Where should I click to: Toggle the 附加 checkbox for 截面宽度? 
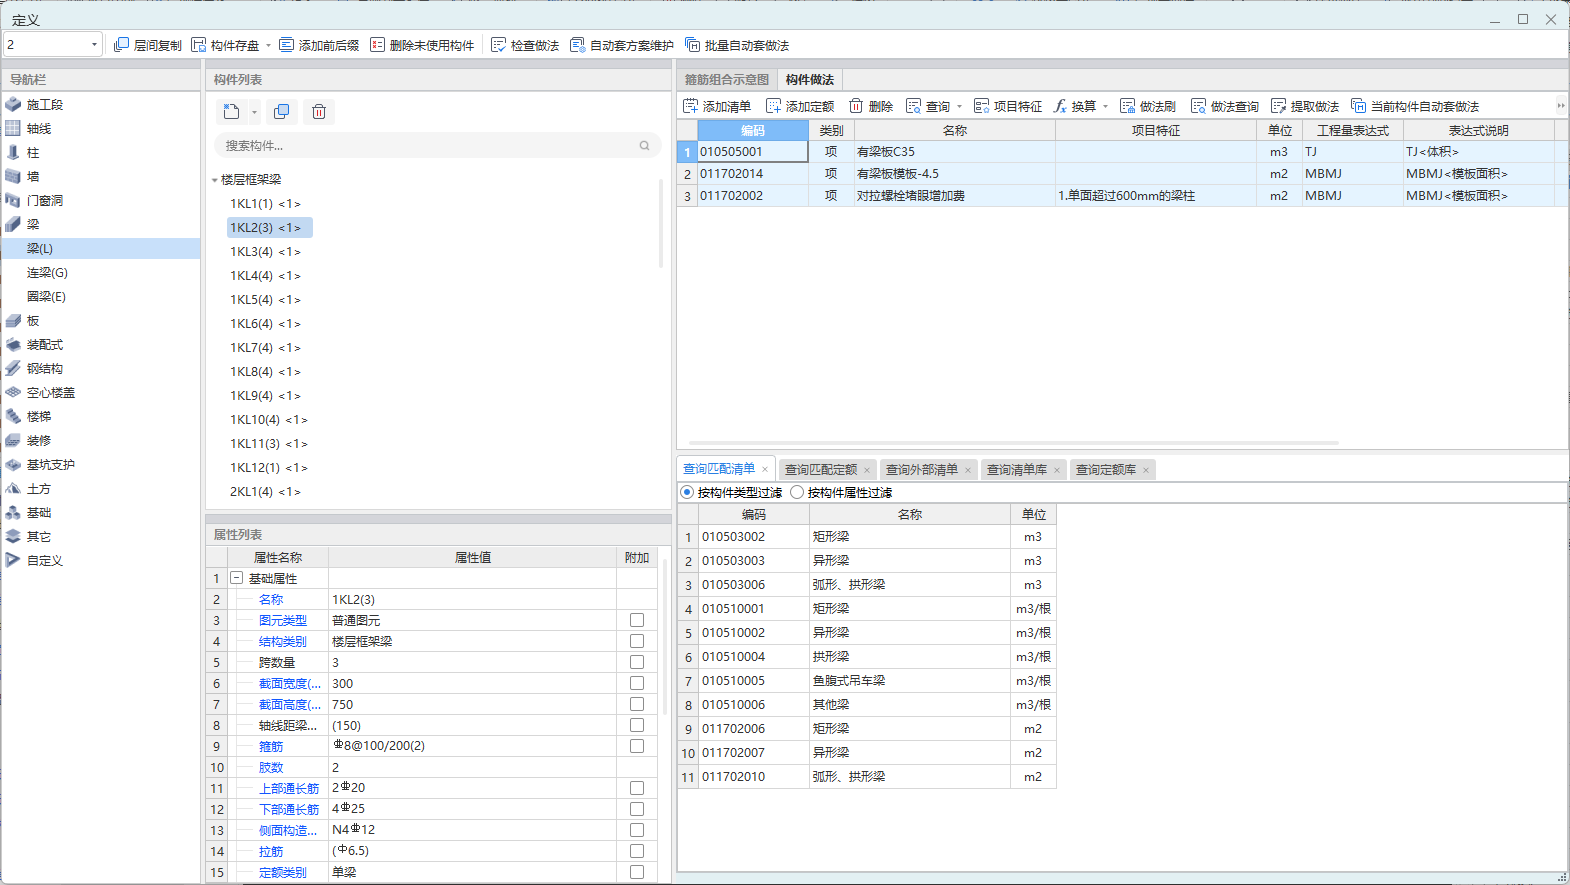coord(637,683)
